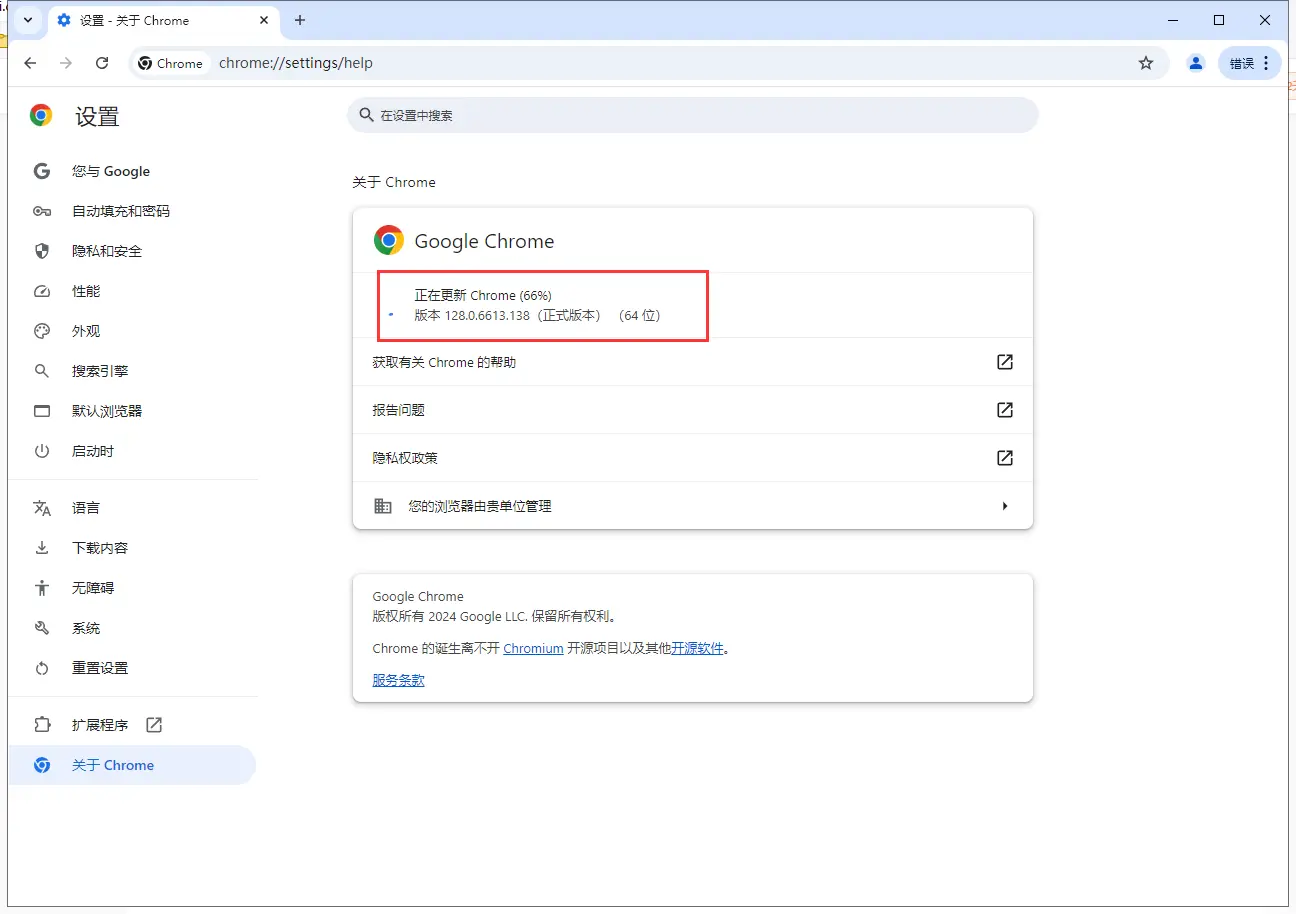Click the power icon for startup
The image size is (1296, 914).
[42, 451]
